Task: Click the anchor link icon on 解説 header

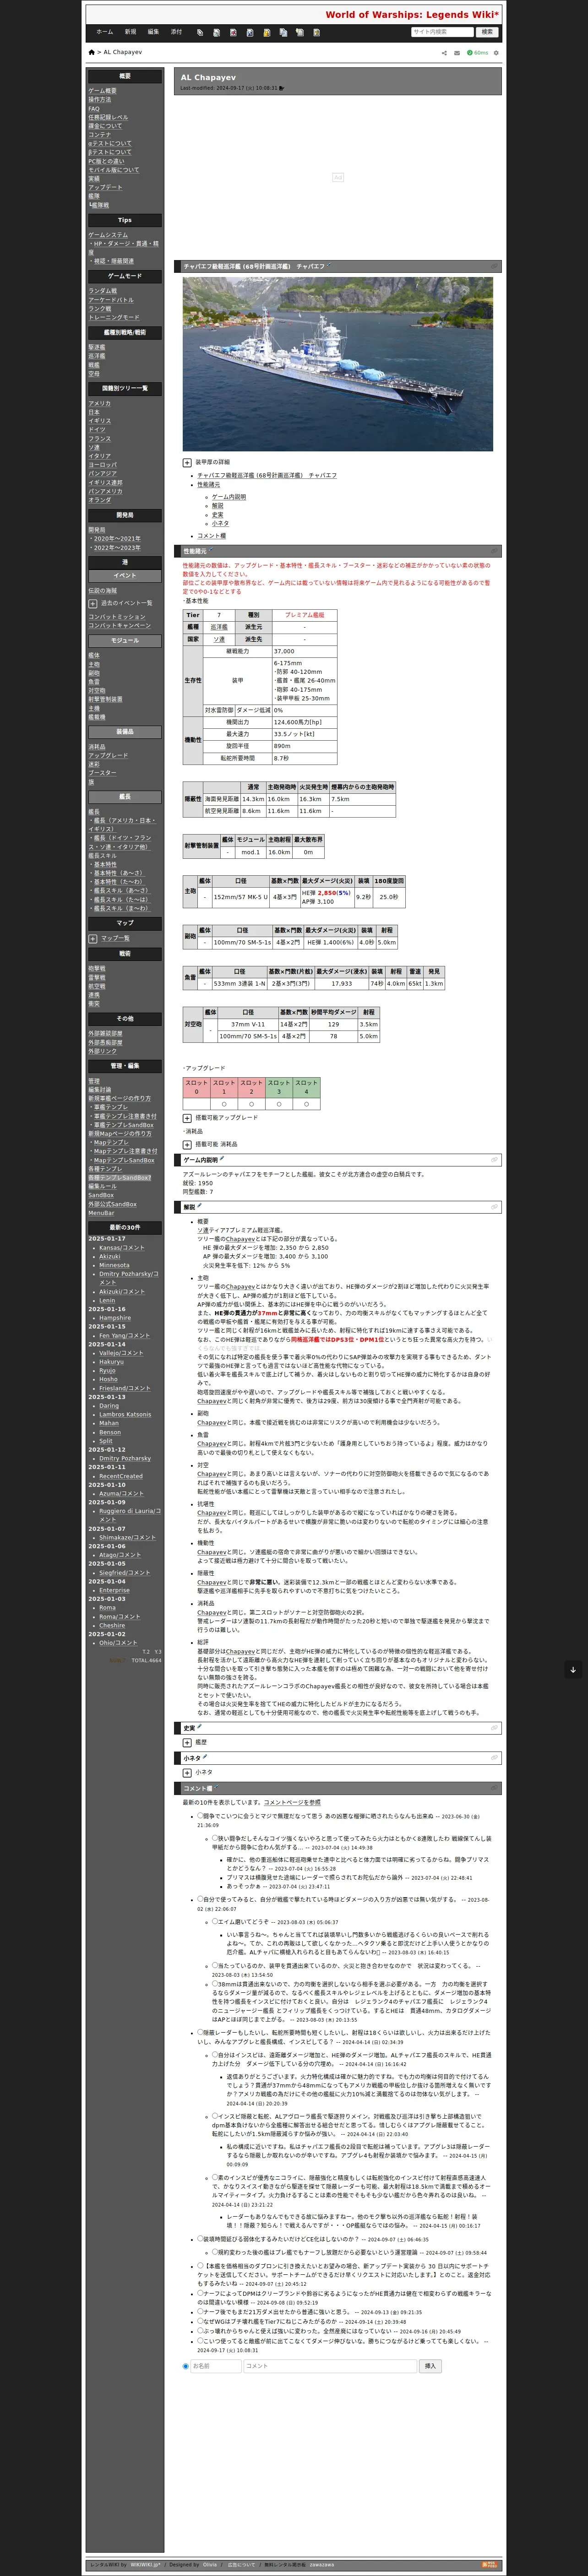Action: pos(494,1208)
